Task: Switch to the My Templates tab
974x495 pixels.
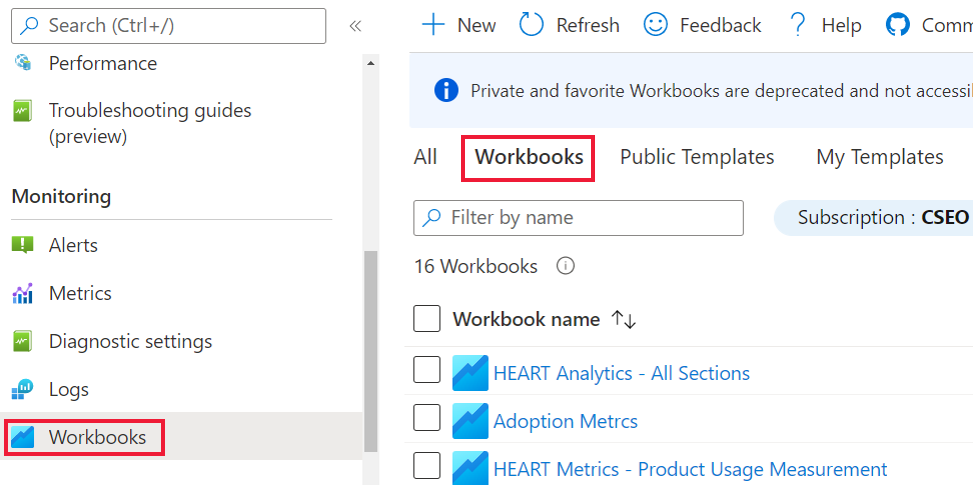Action: pyautogui.click(x=880, y=157)
